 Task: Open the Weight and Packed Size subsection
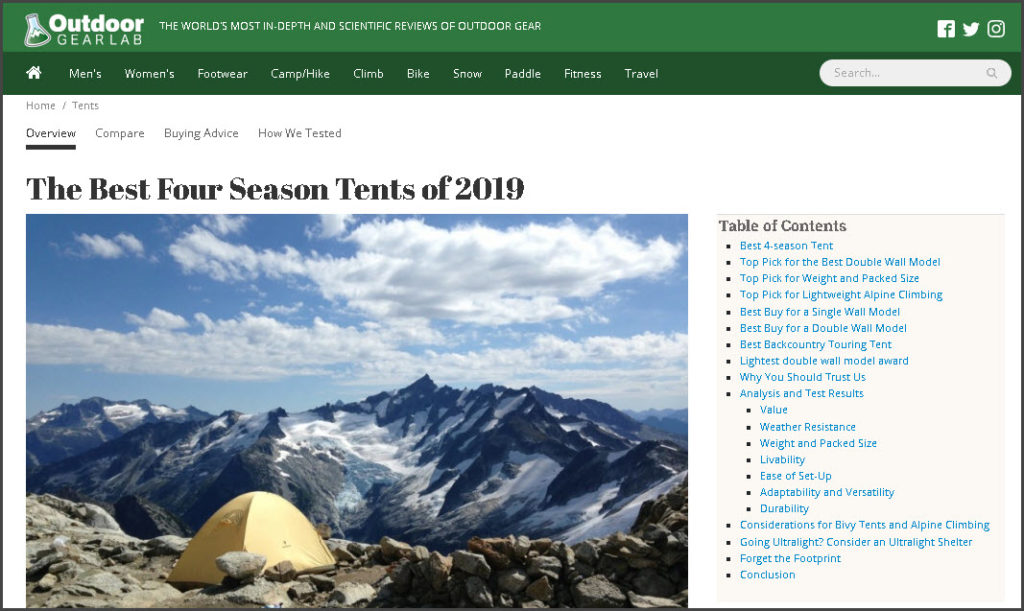point(818,443)
